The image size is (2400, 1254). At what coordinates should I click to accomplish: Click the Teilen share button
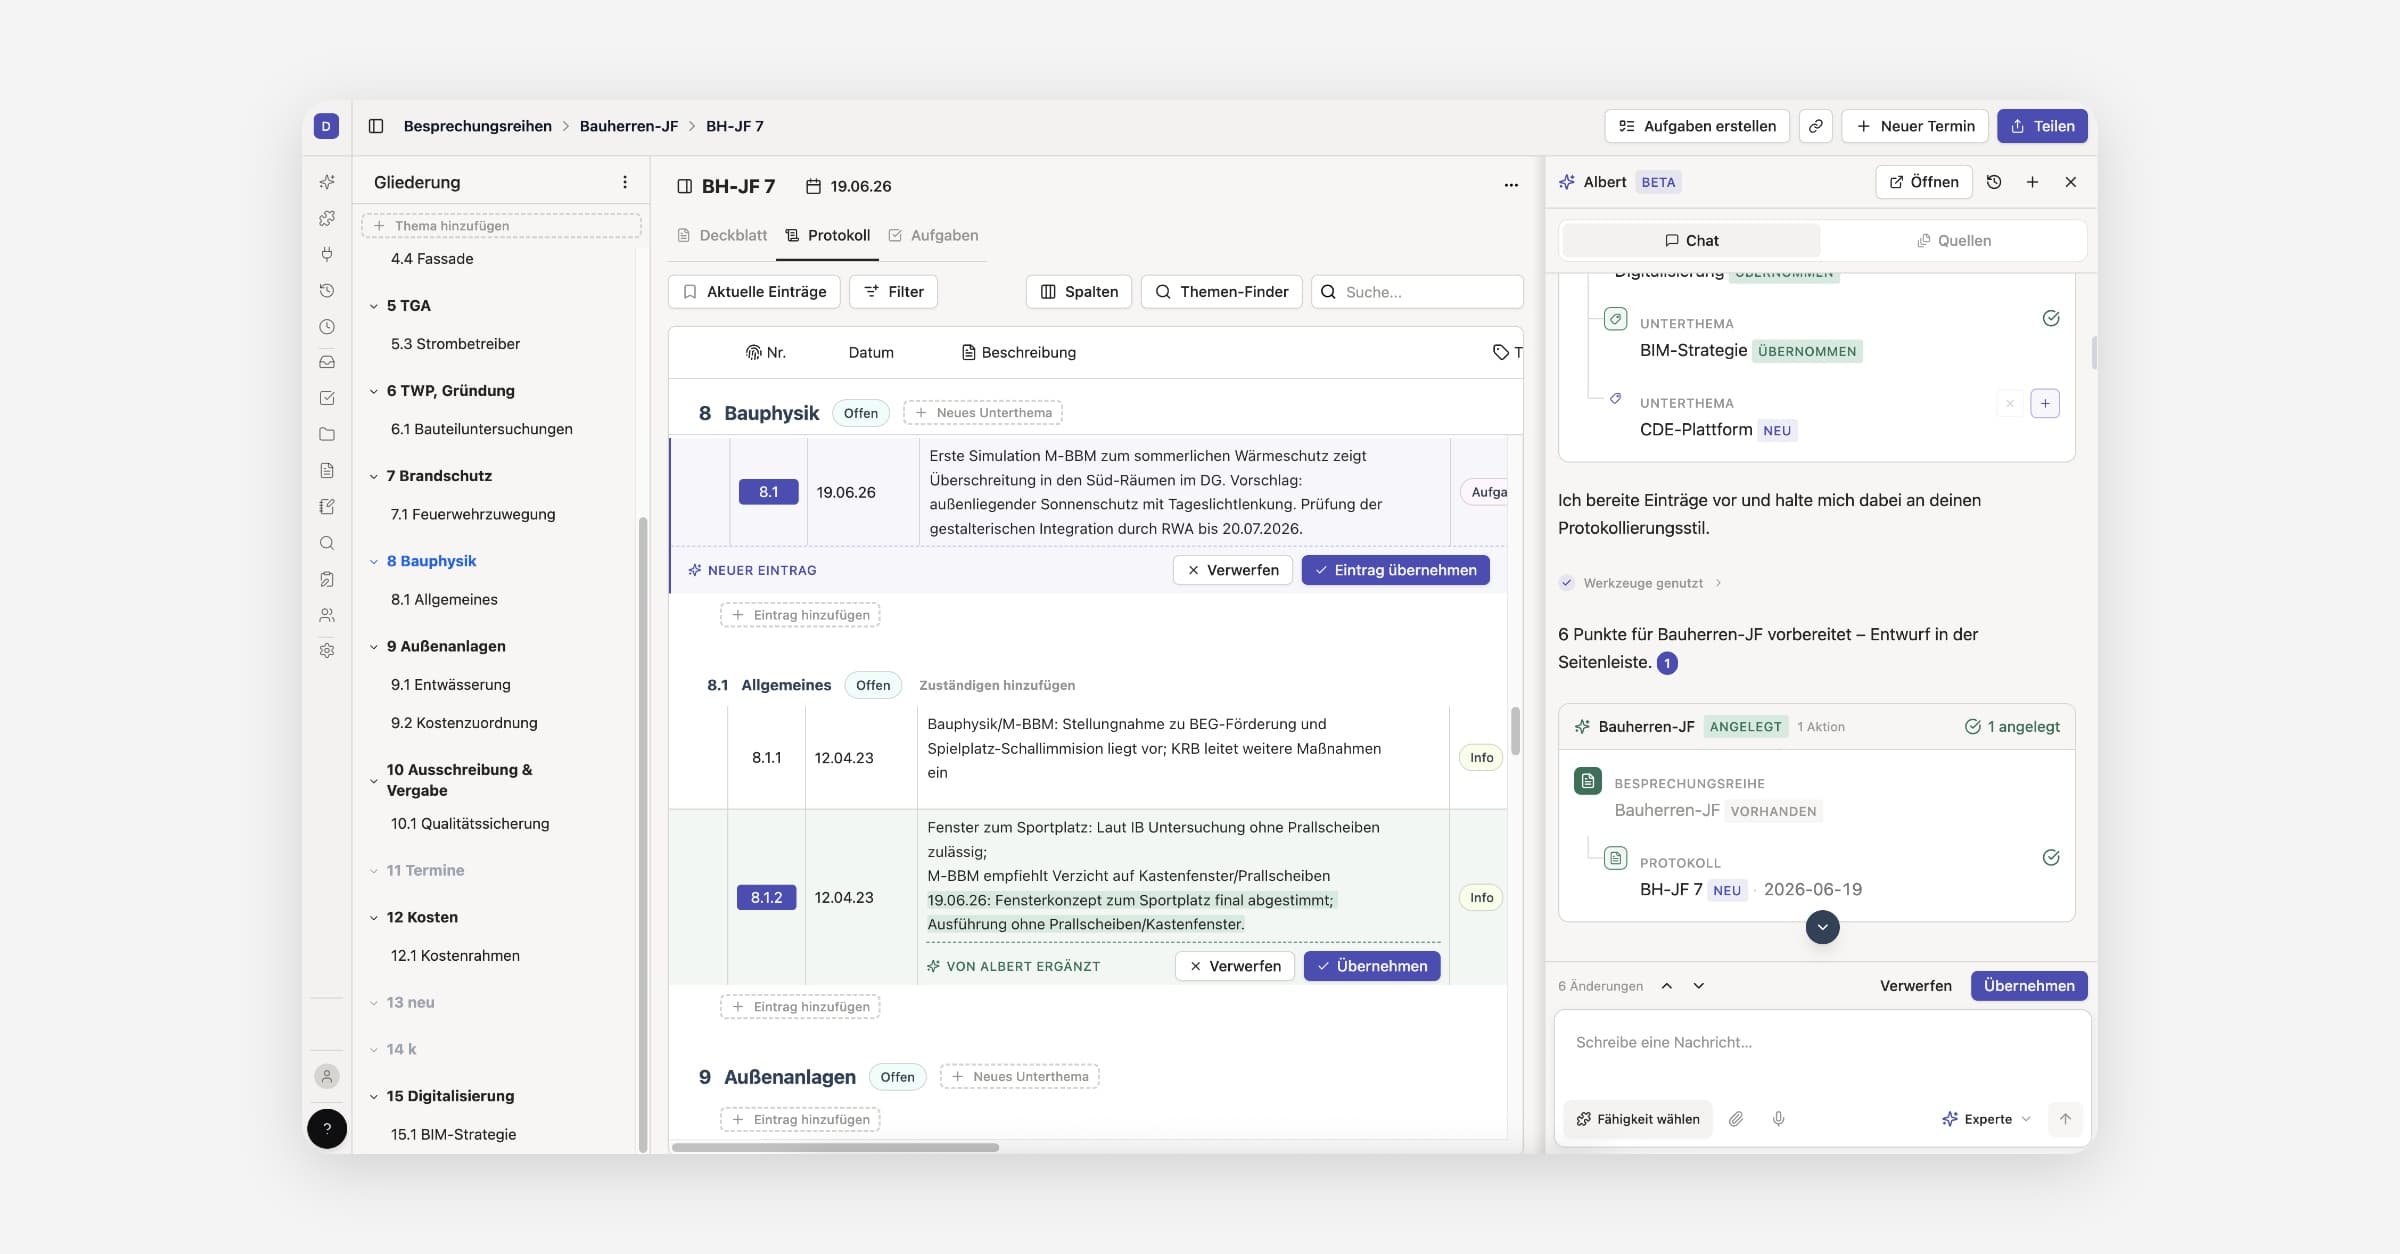click(x=2042, y=126)
